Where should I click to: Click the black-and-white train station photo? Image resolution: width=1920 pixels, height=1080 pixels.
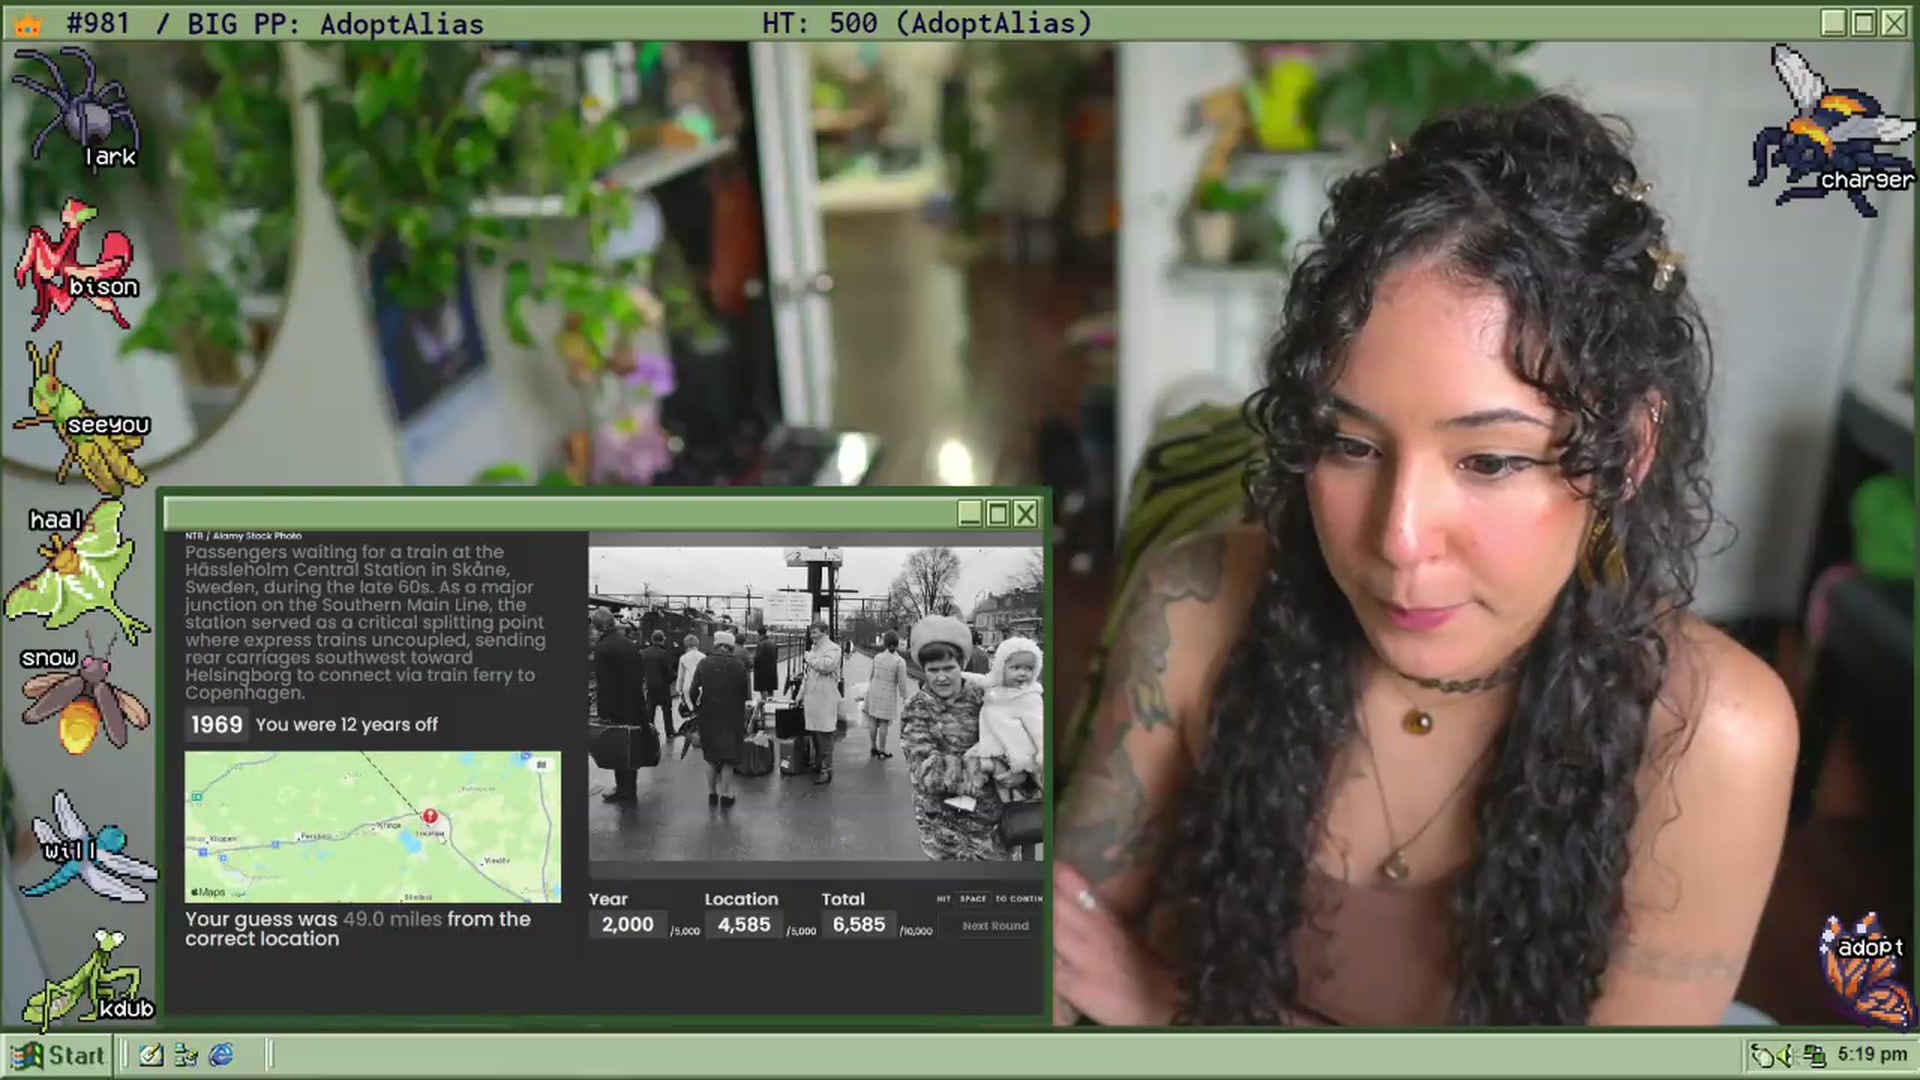816,704
